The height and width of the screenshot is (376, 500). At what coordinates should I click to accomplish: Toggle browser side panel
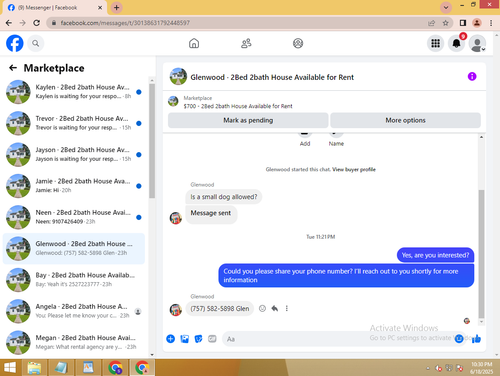[x=463, y=23]
